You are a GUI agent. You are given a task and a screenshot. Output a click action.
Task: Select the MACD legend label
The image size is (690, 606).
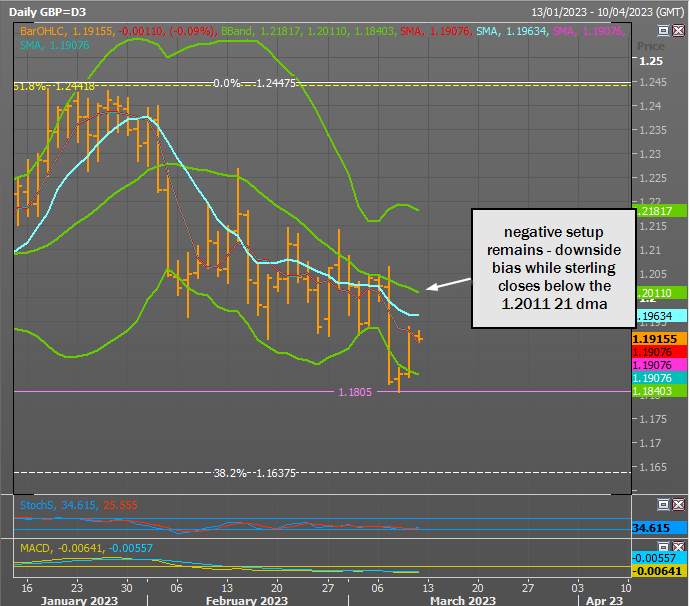point(36,548)
